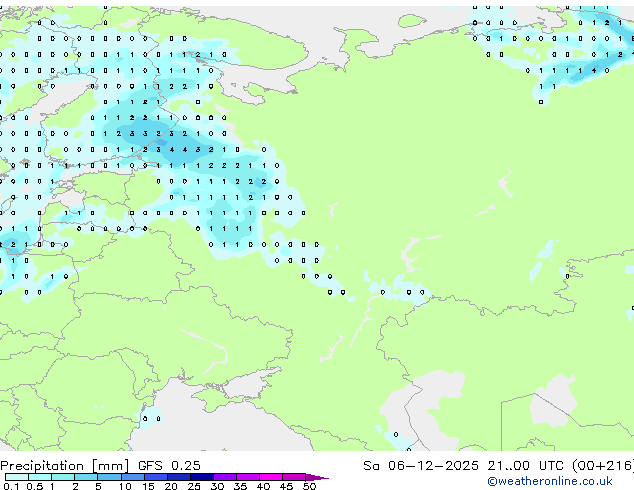The height and width of the screenshot is (490, 634).
Task: Select the 40–45 mm magenta legend swatch
Action: (271, 477)
